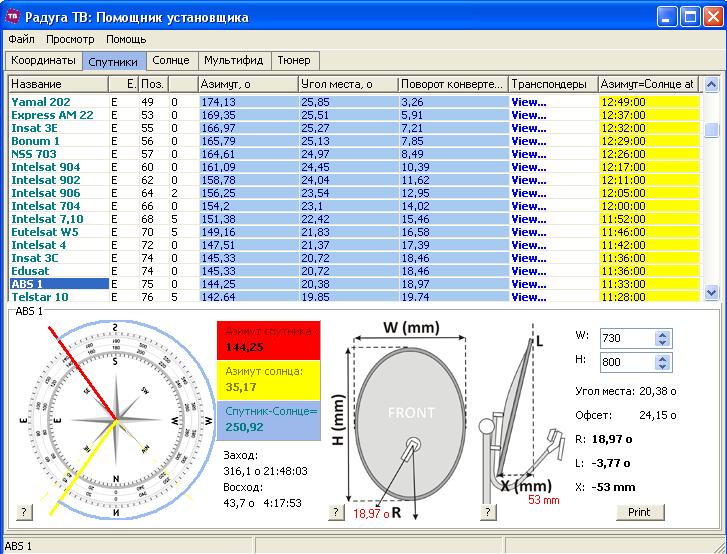
Task: Switch to the Координаты tab
Action: (44, 60)
